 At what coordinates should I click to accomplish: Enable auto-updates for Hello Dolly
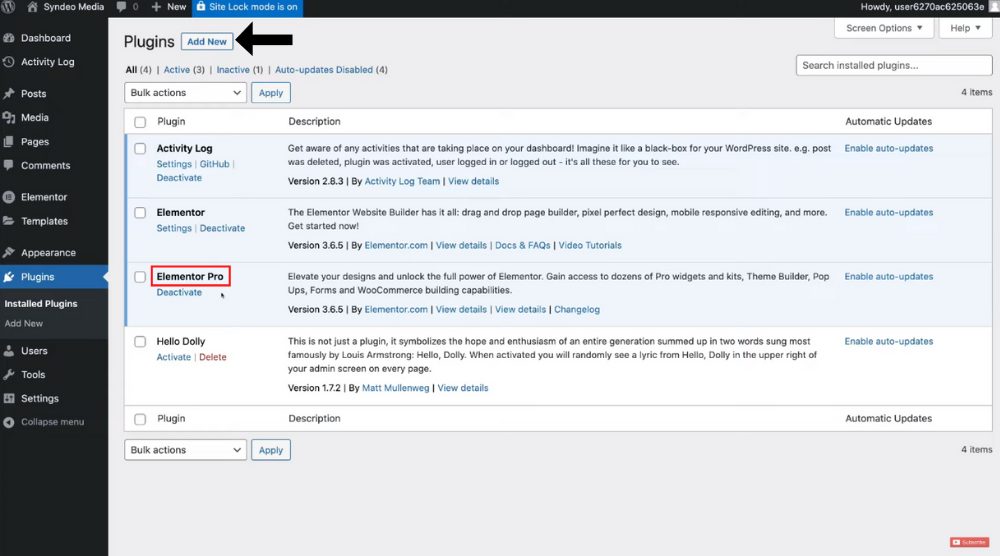click(888, 342)
